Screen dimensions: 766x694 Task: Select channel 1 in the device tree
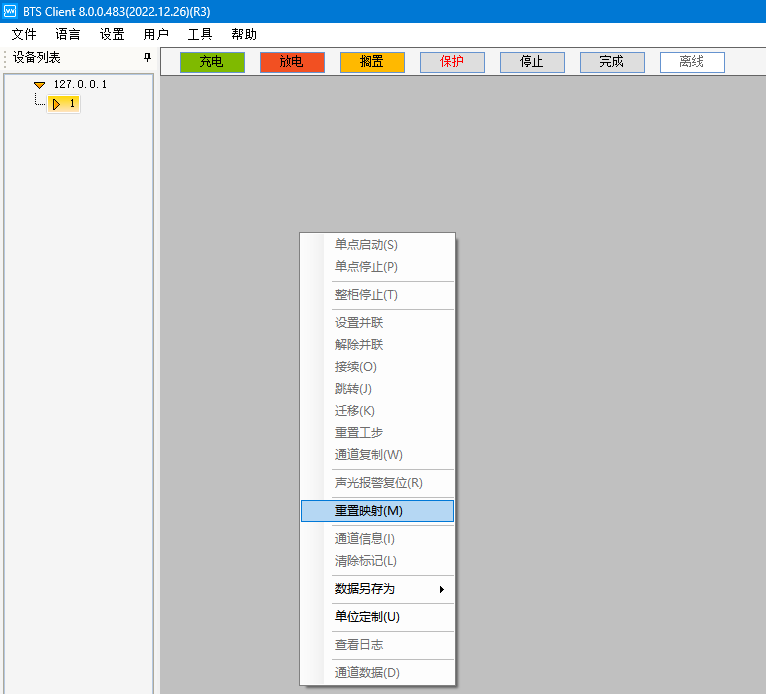pos(64,104)
